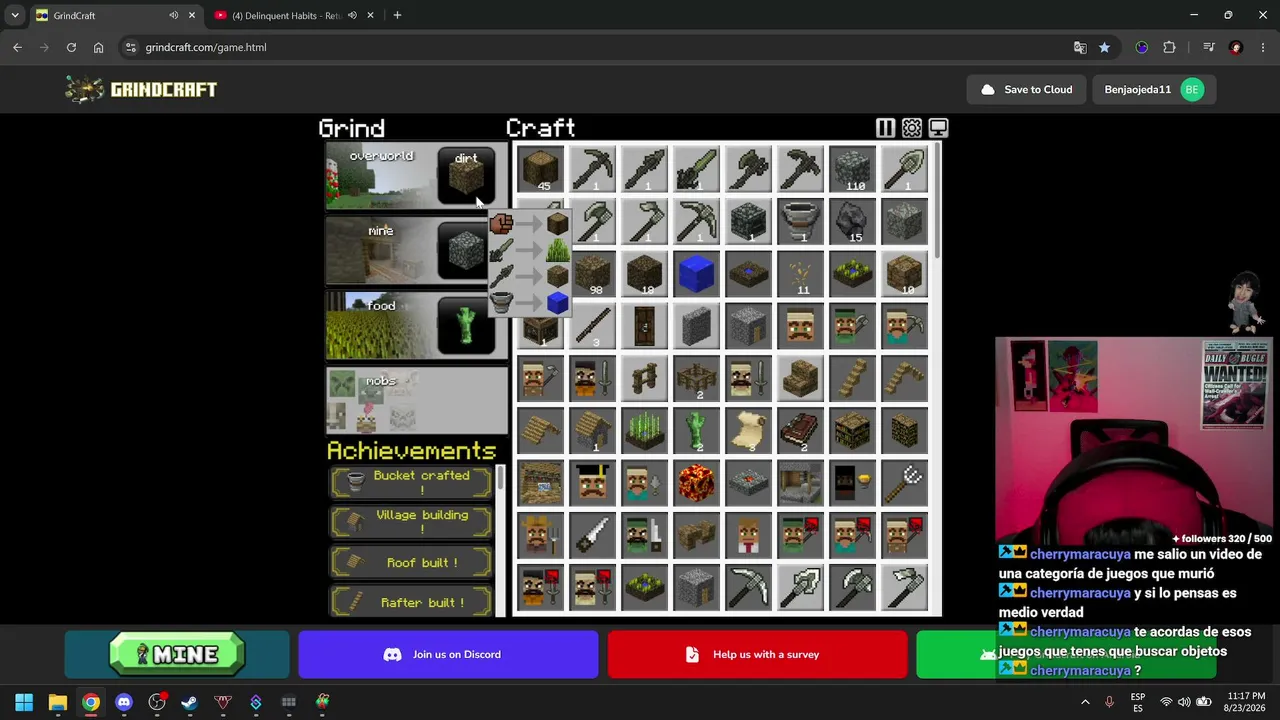Click the grindcraft.com address bar
1280x720 pixels.
click(600, 47)
